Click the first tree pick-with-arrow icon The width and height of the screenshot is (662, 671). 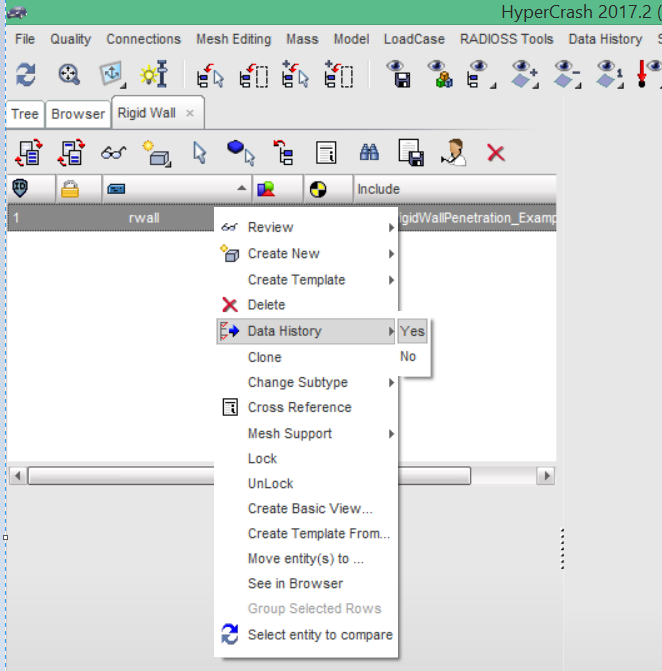click(x=210, y=75)
